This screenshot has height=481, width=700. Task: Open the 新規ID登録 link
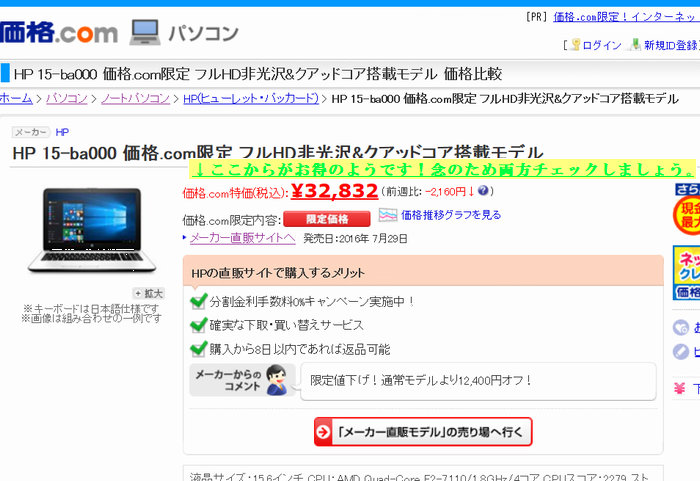coord(671,45)
